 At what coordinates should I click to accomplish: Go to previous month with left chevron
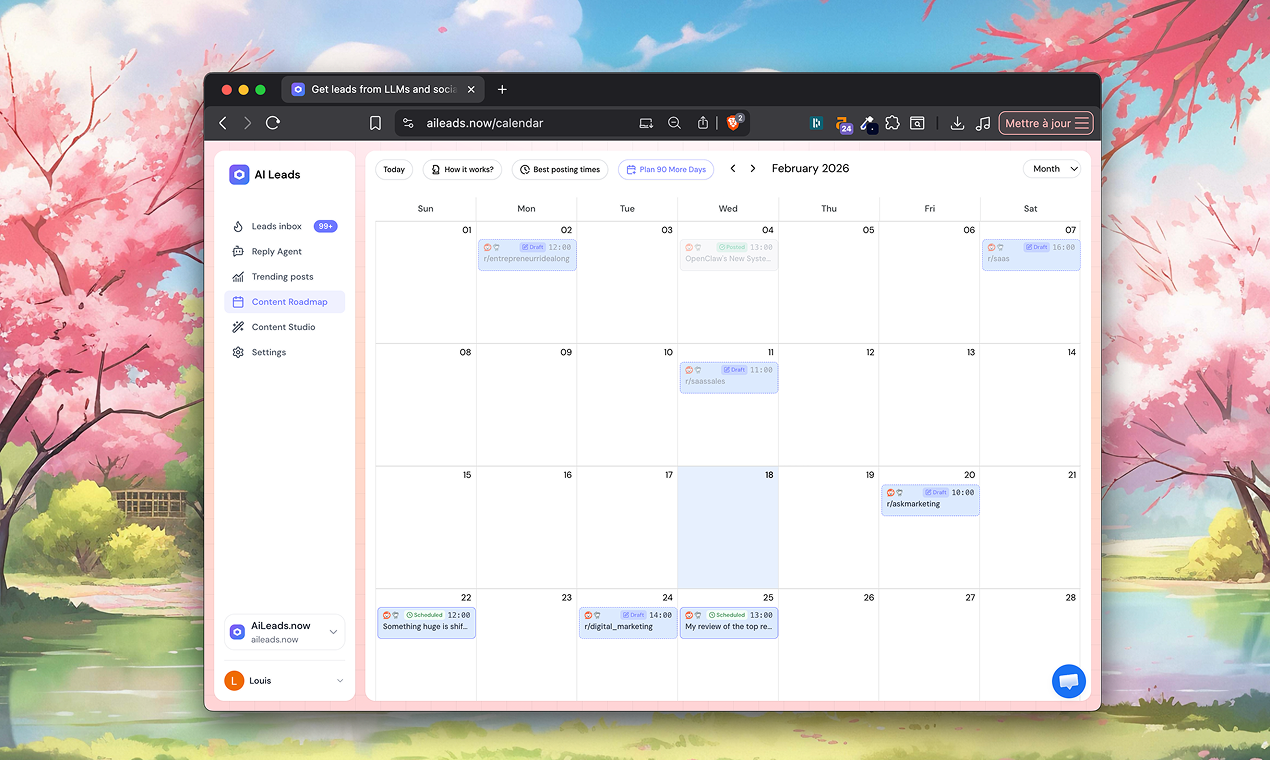pos(733,169)
